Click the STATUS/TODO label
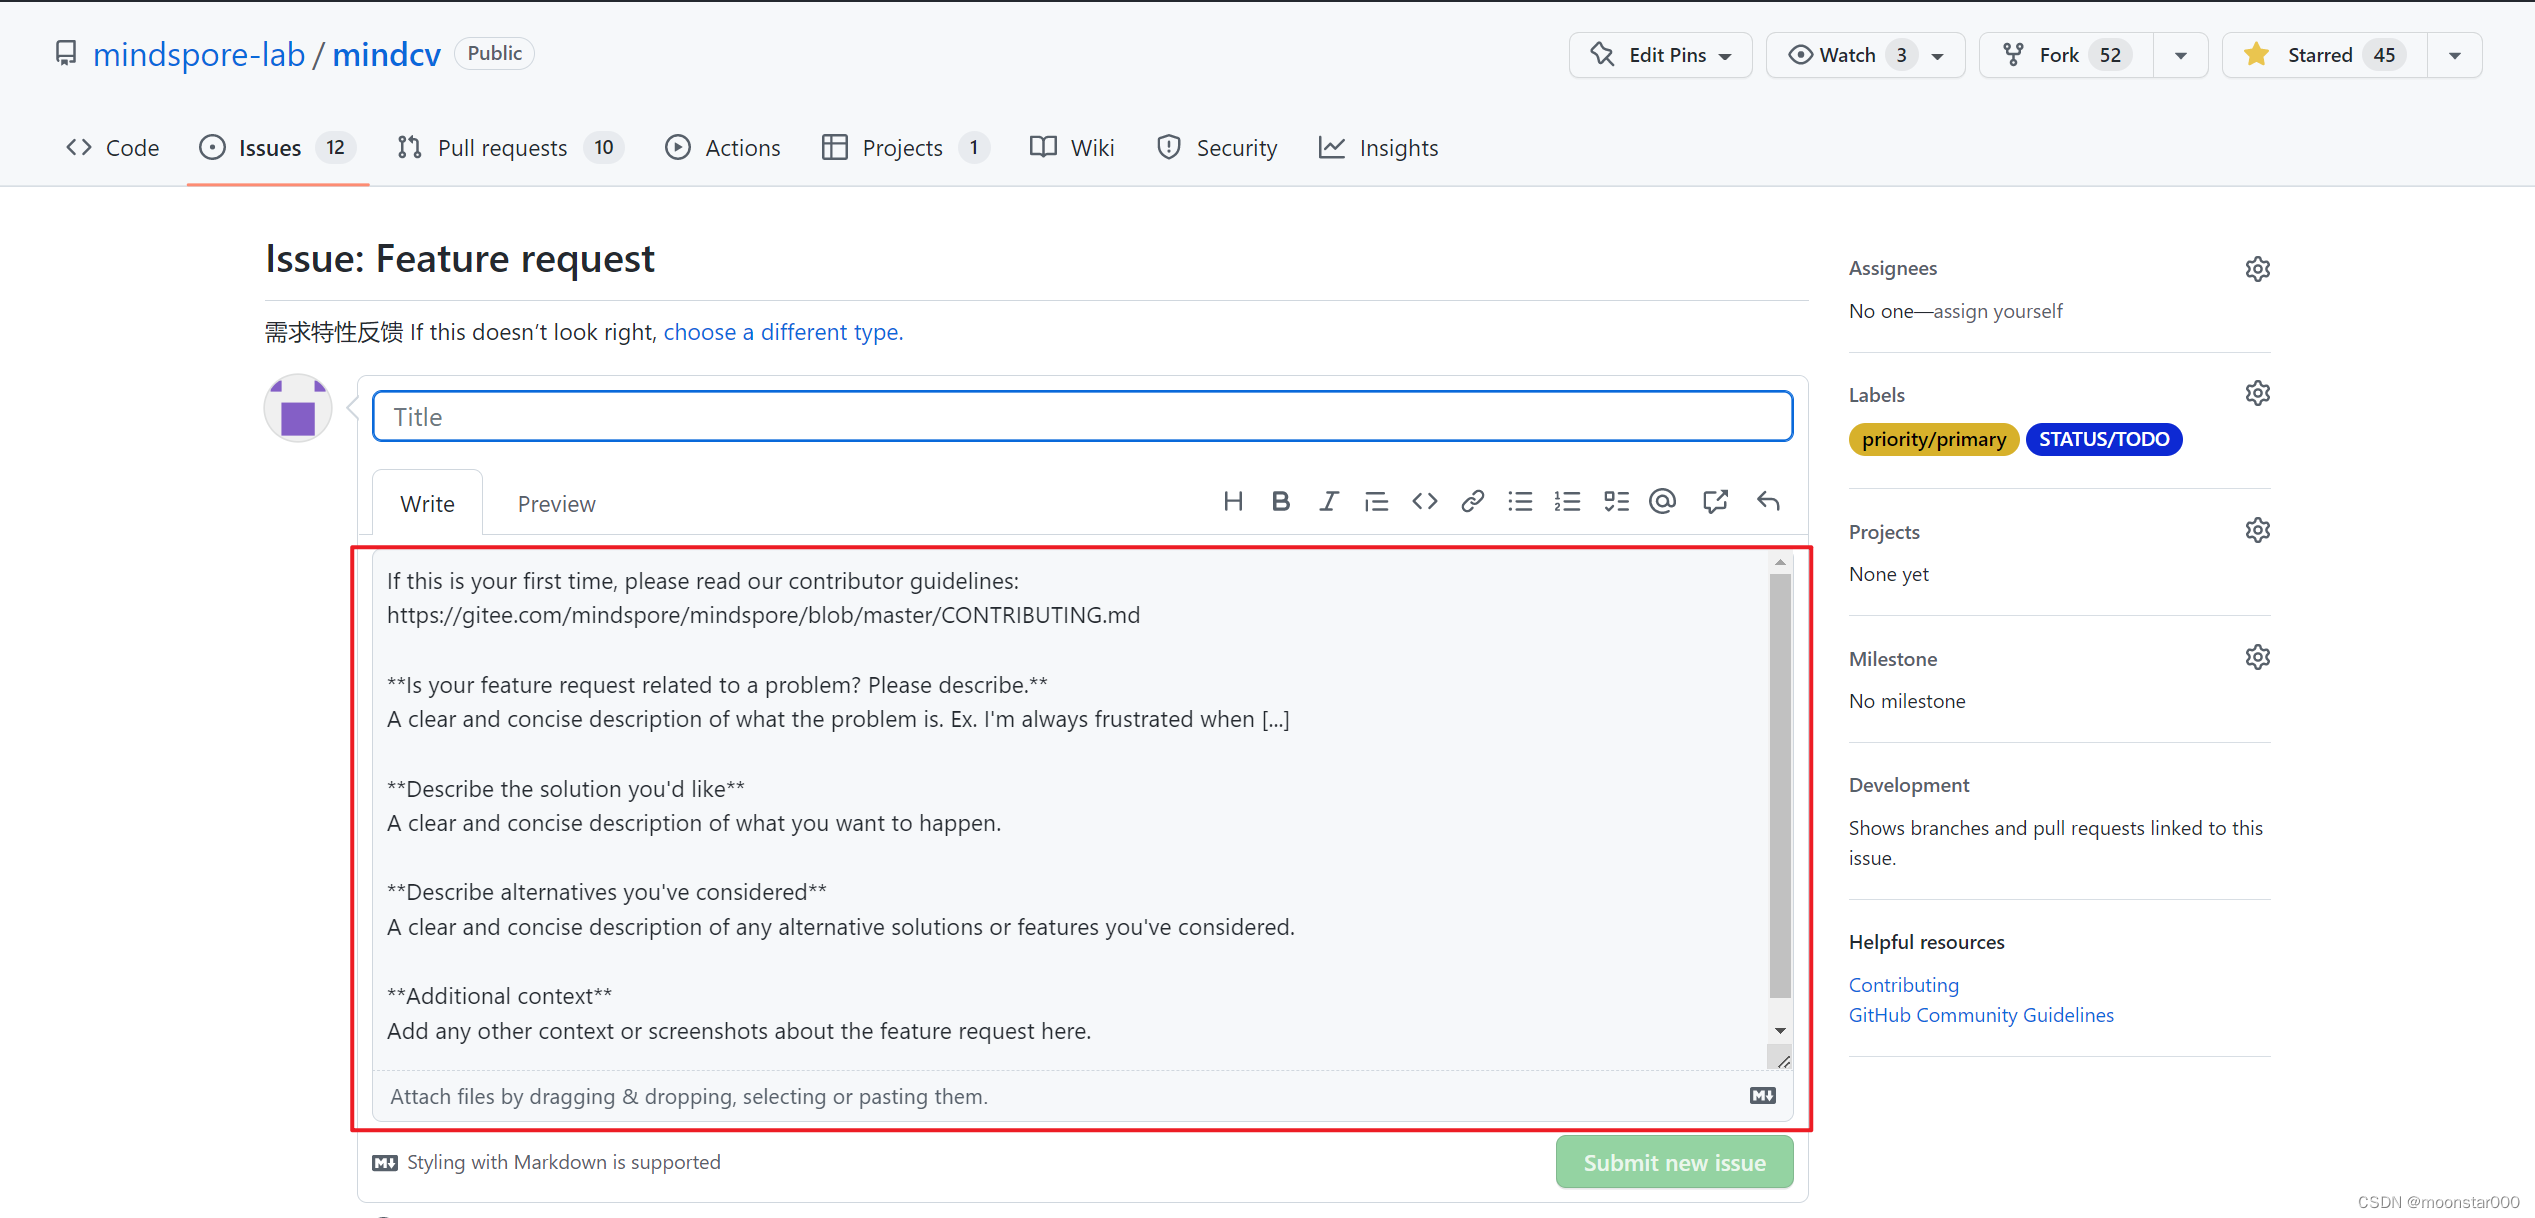 coord(2103,439)
